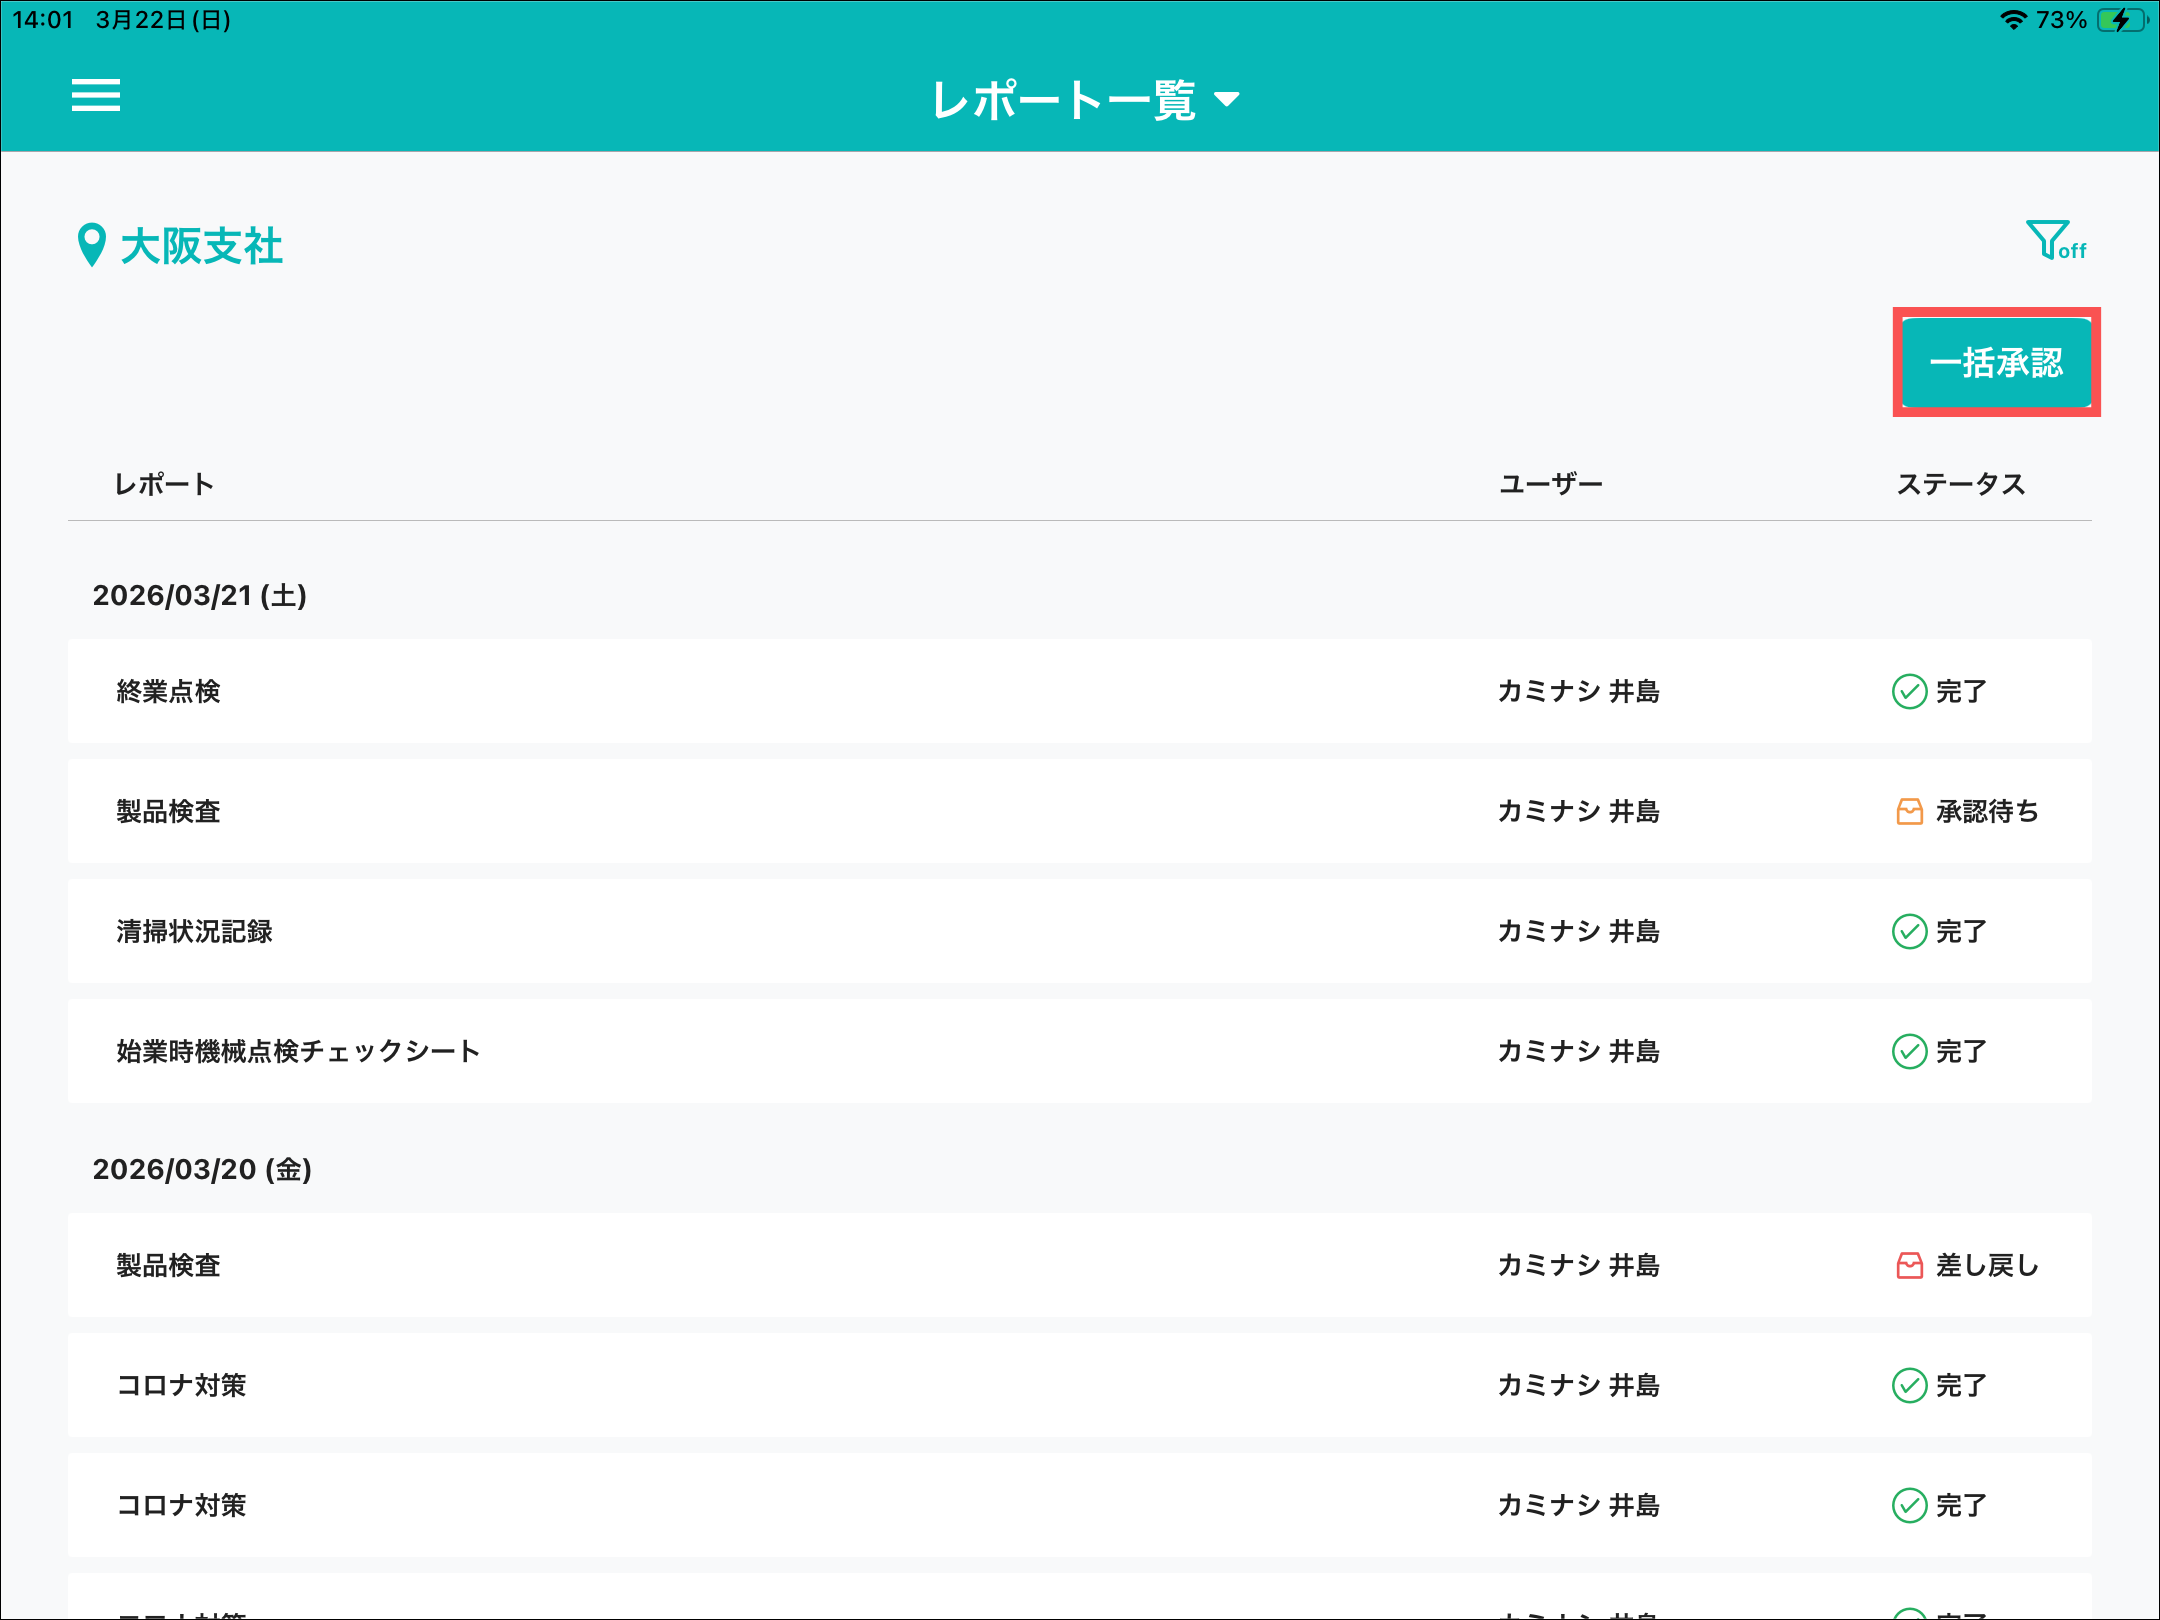Click the 完了 checkmark for 清掃状況記録
2160x1620 pixels.
[1909, 931]
